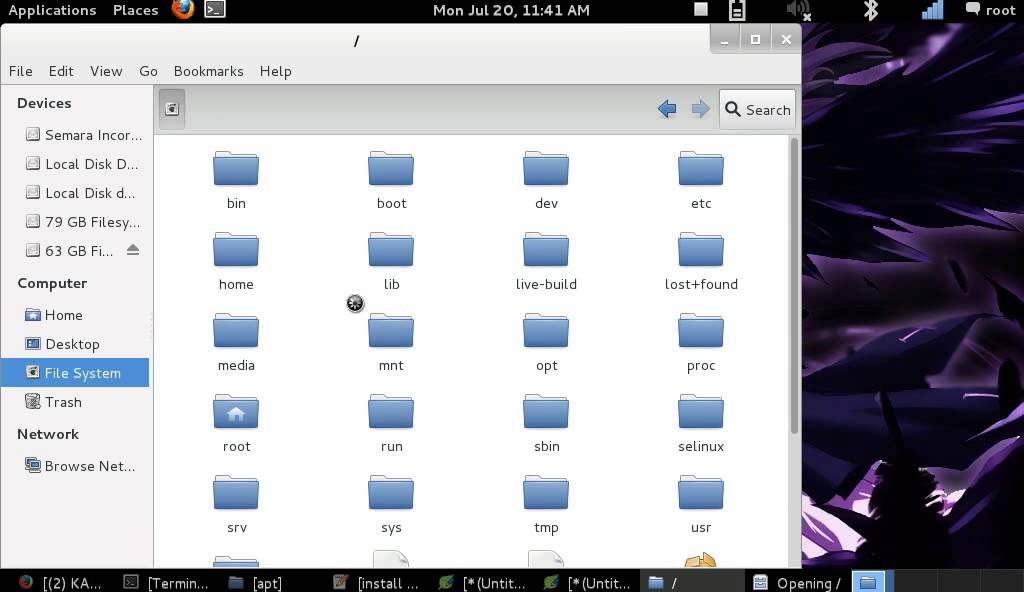Go to Desktop in sidebar
This screenshot has width=1024, height=592.
coord(62,344)
